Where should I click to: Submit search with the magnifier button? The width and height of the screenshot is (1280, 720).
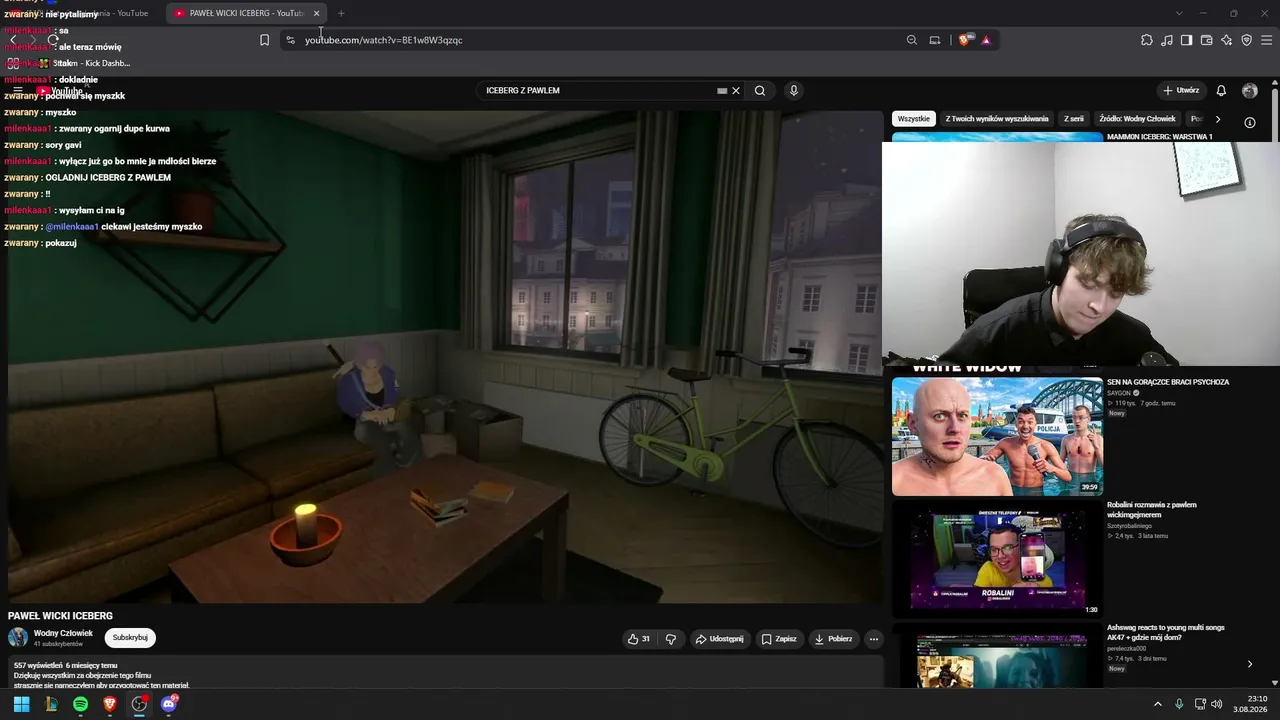coord(760,90)
